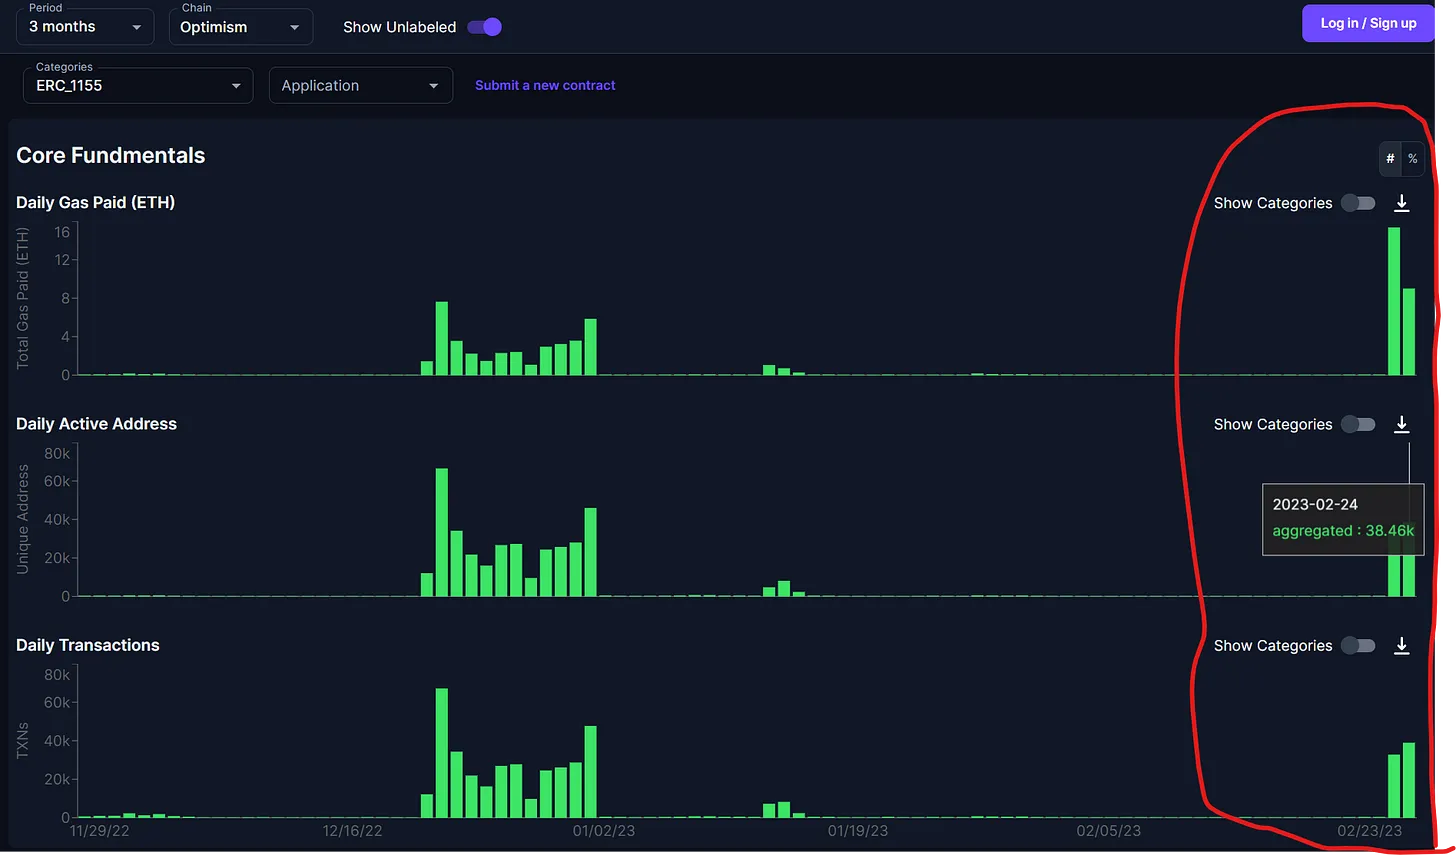The image size is (1456, 855).
Task: Click the Daily Active Address chart title
Action: [x=97, y=424]
